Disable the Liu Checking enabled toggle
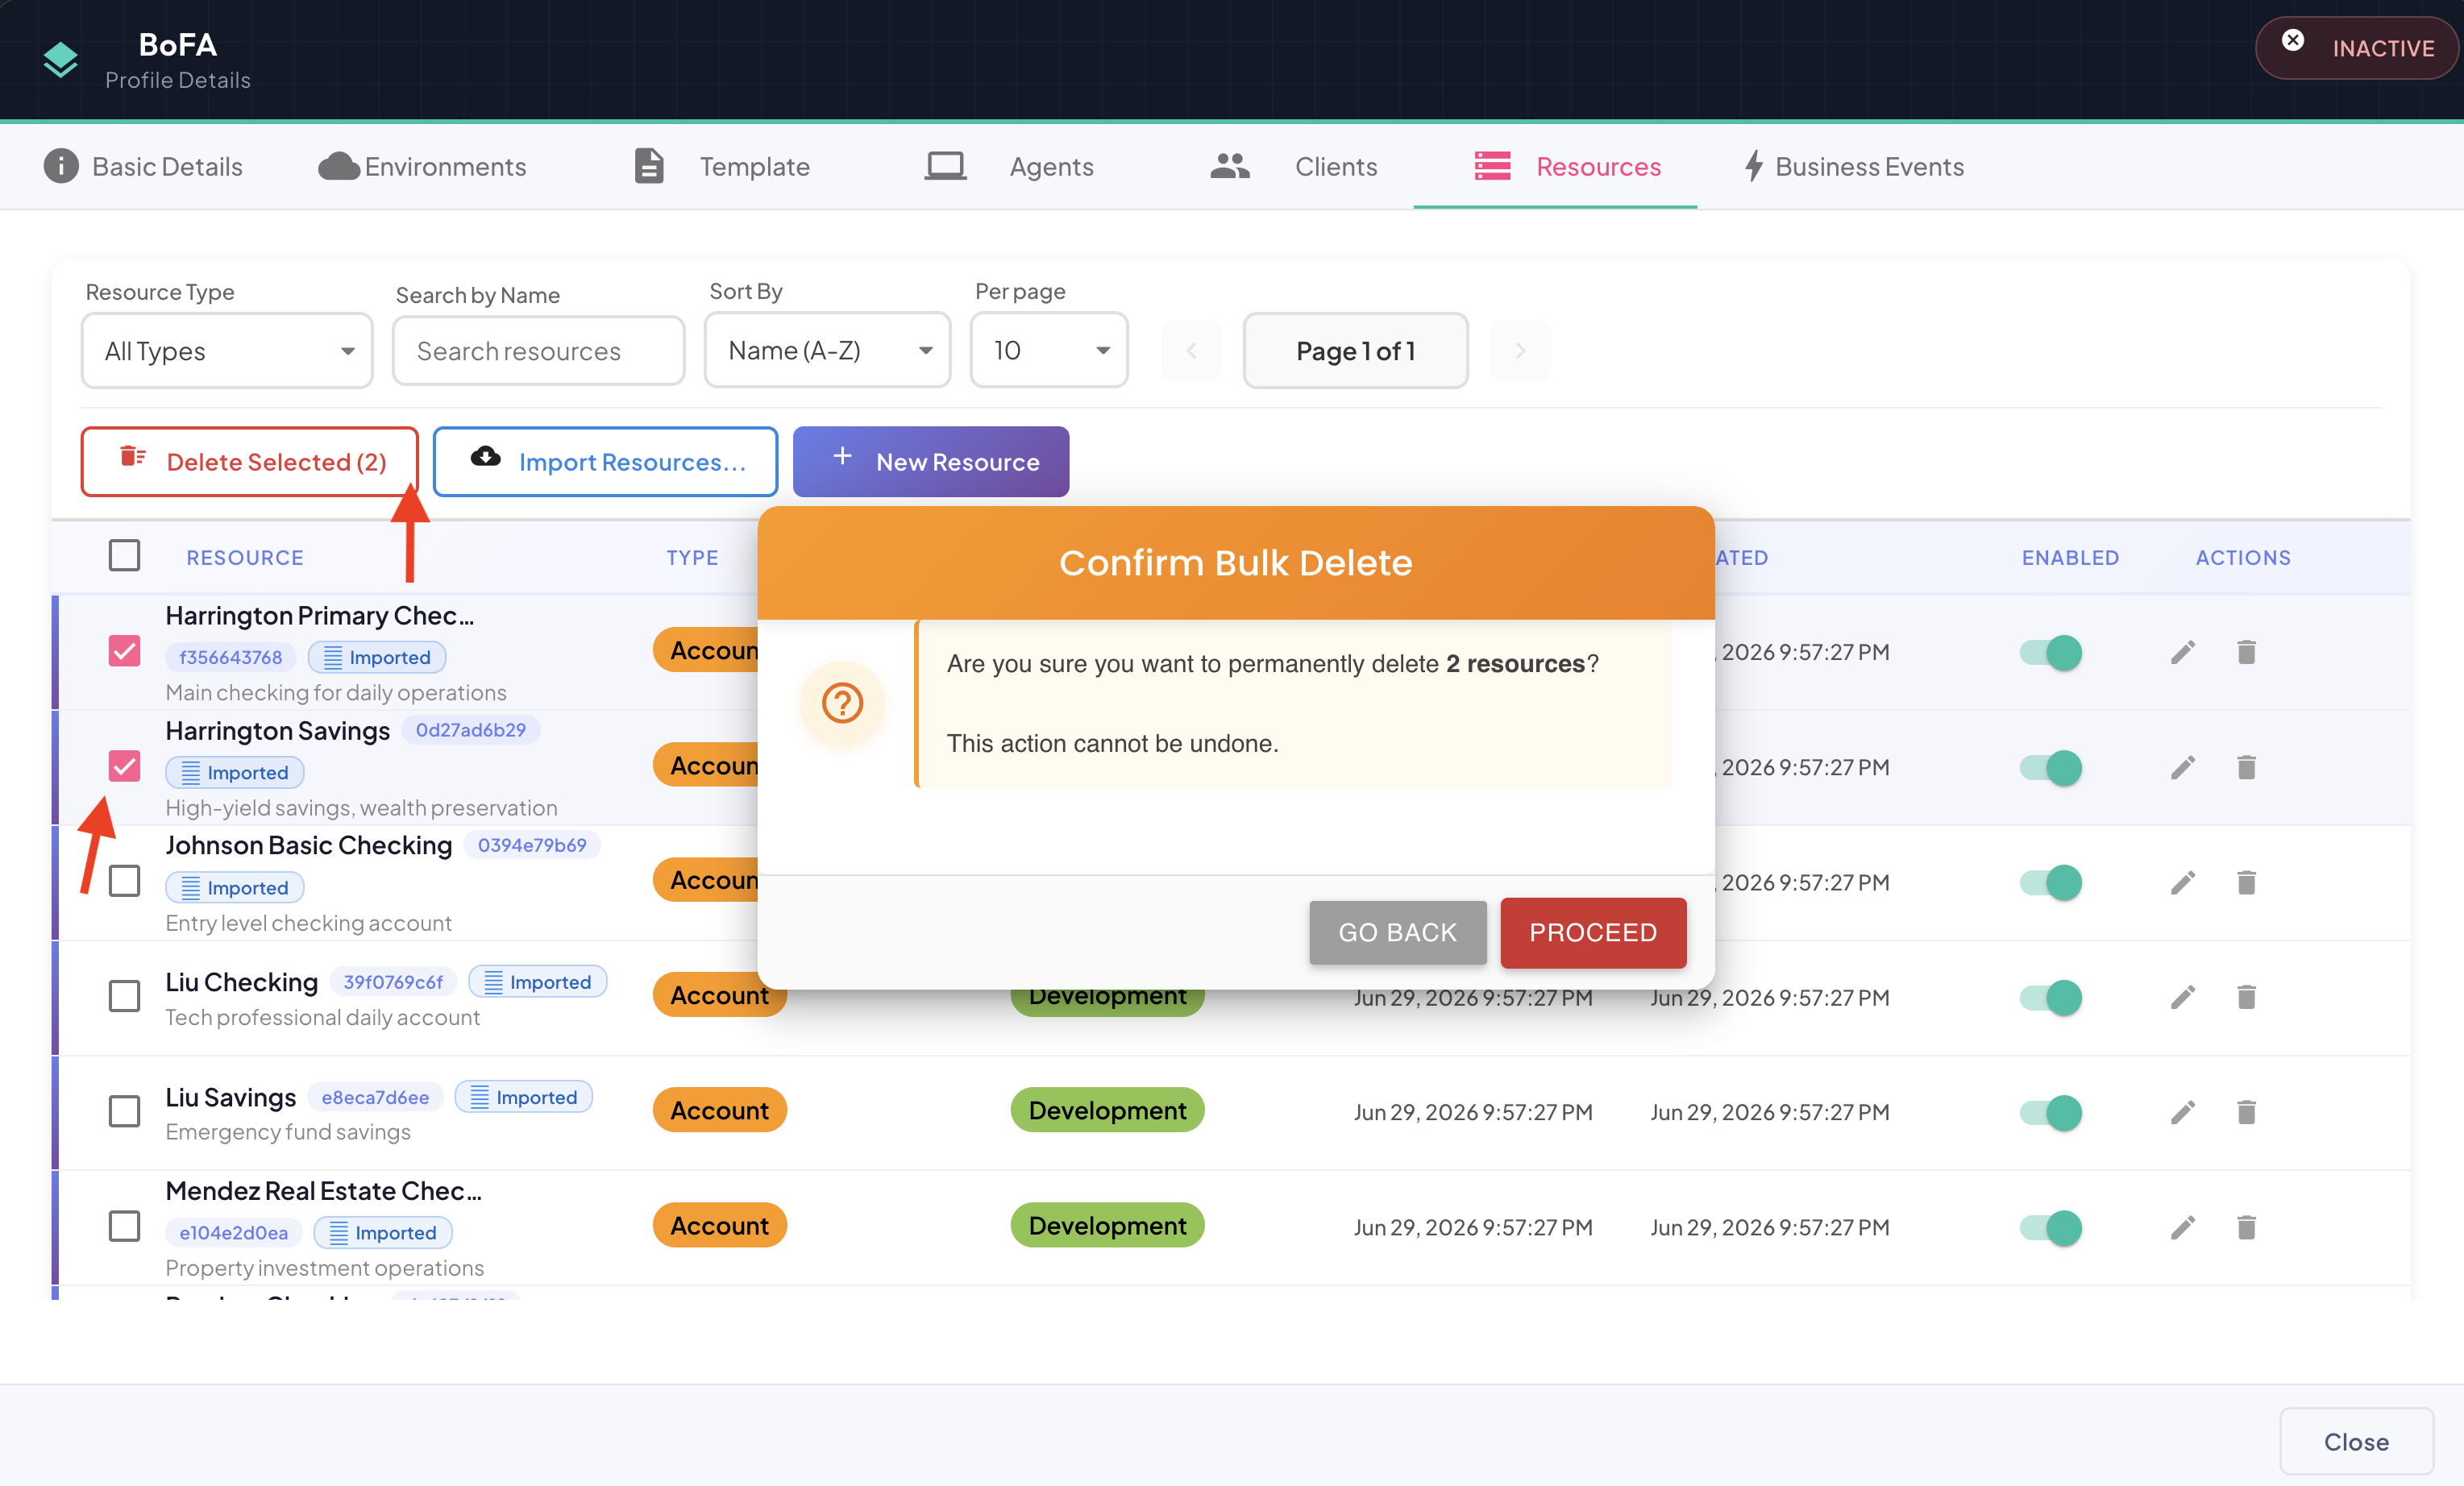The height and width of the screenshot is (1486, 2464). 2050,997
